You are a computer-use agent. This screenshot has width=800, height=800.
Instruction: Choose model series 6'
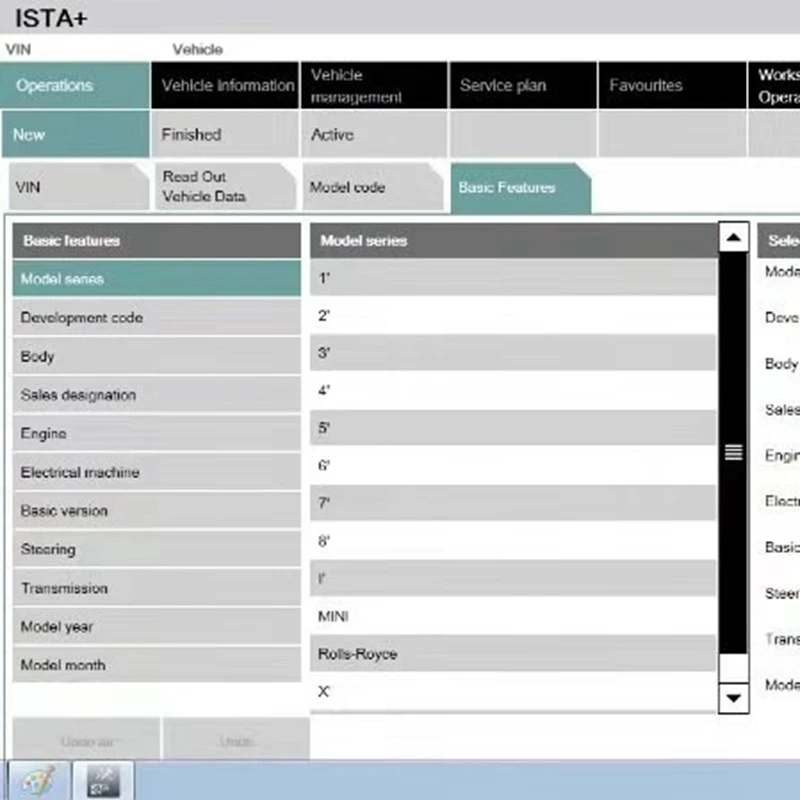pyautogui.click(x=513, y=465)
